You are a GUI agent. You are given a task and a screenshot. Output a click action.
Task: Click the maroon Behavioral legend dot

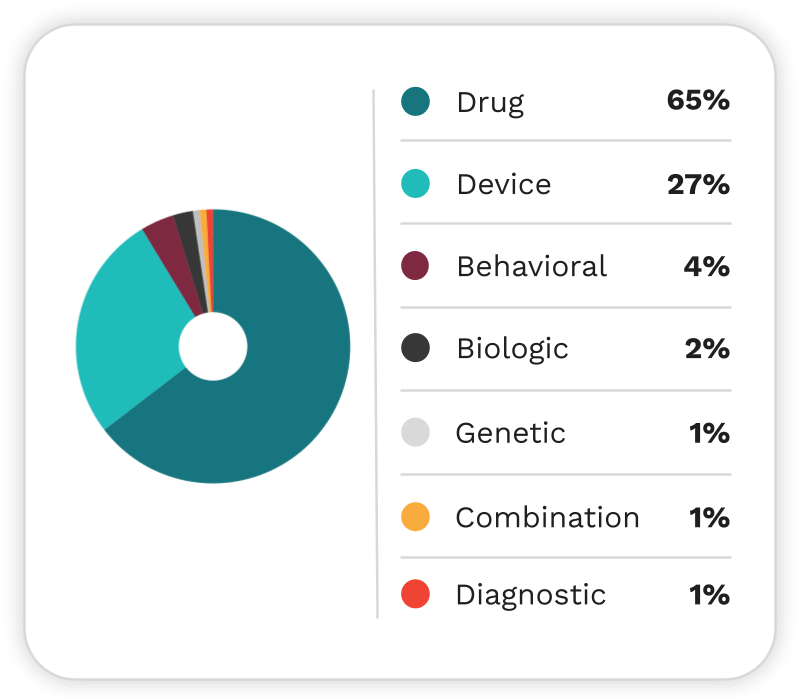click(415, 265)
